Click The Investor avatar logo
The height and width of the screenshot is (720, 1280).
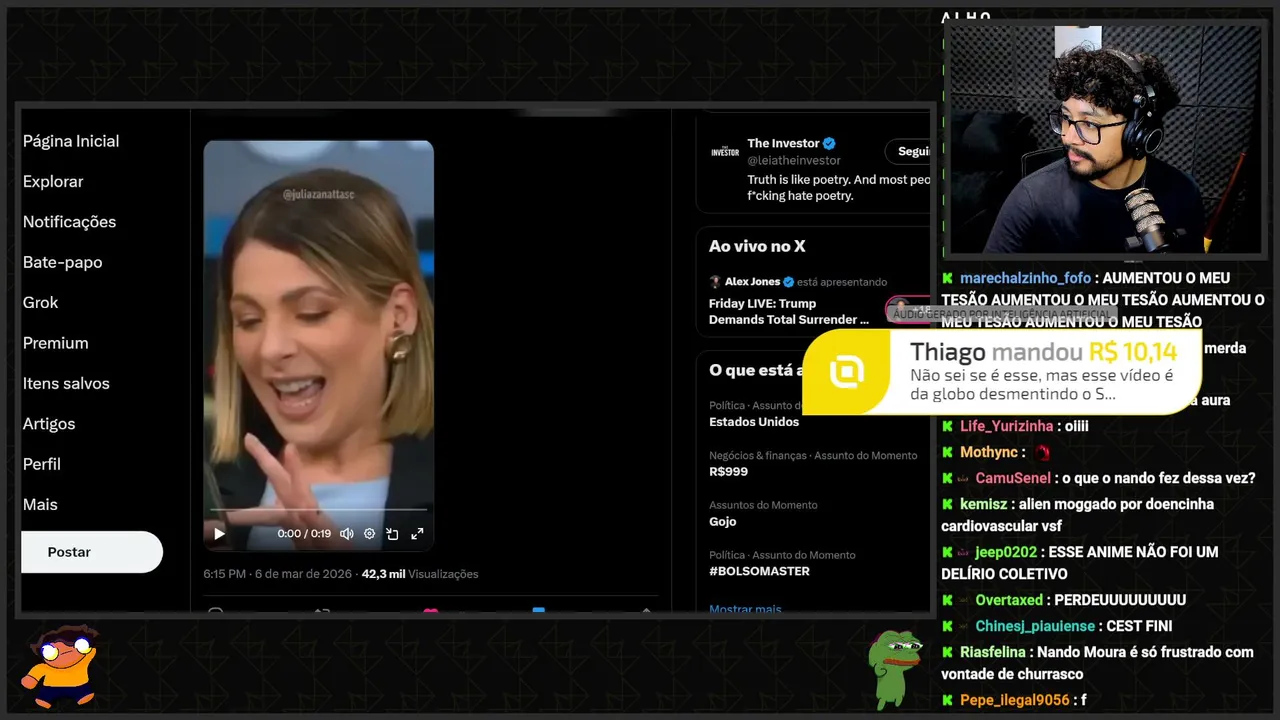point(725,151)
